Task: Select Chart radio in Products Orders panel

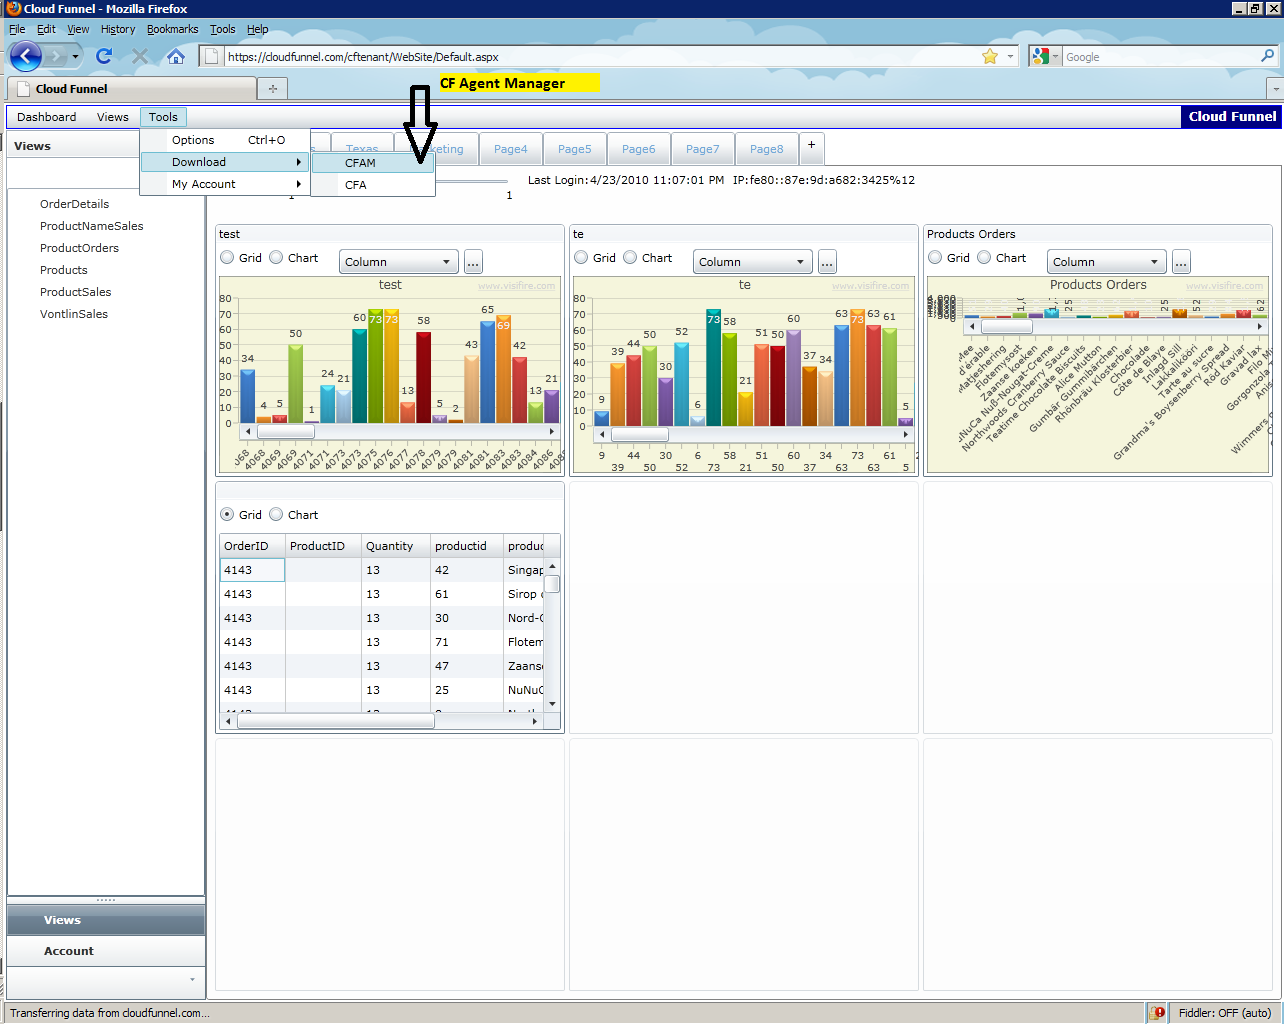Action: [x=984, y=258]
